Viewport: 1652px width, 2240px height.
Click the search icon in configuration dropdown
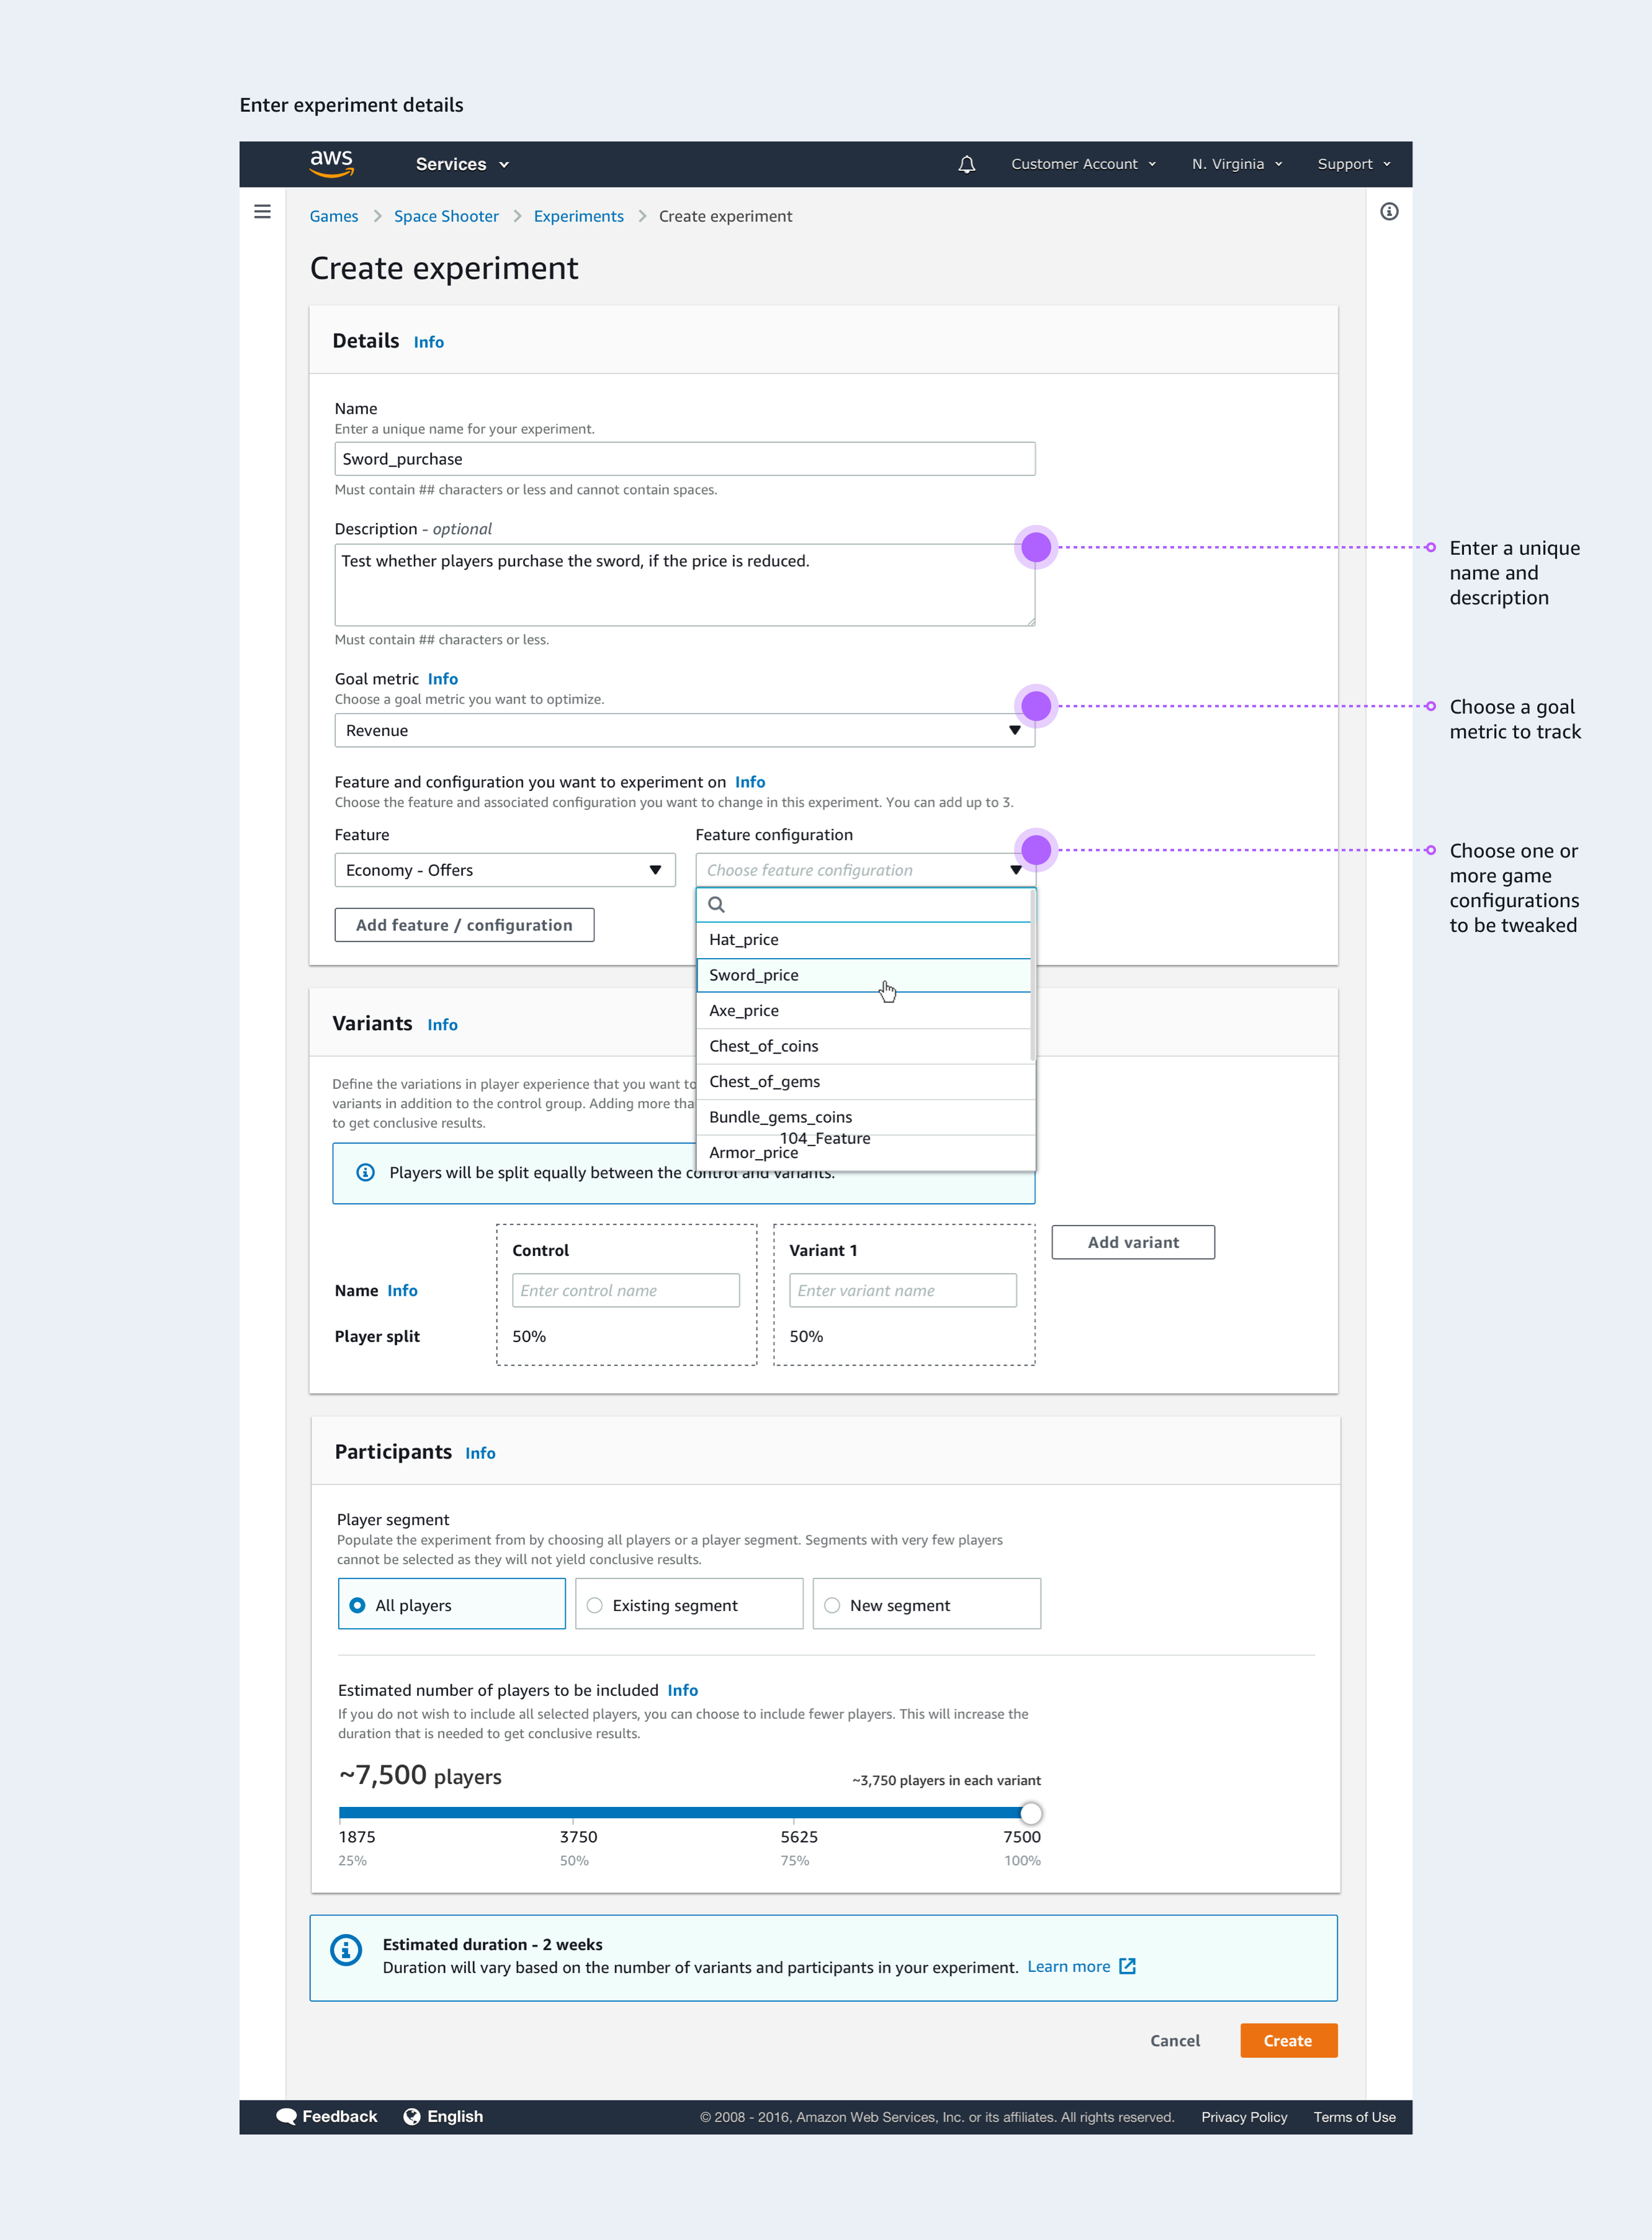tap(716, 905)
